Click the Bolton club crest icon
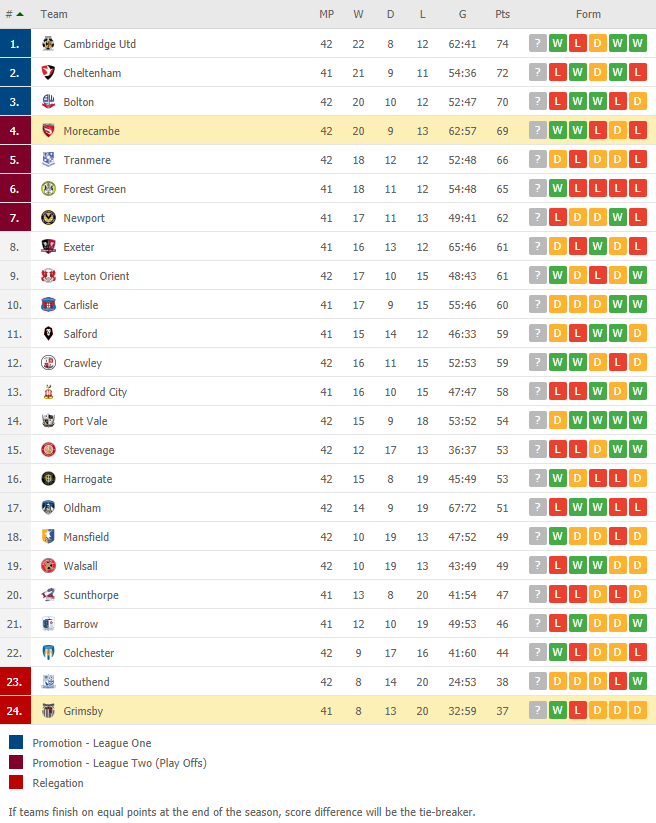The height and width of the screenshot is (823, 656). point(48,101)
